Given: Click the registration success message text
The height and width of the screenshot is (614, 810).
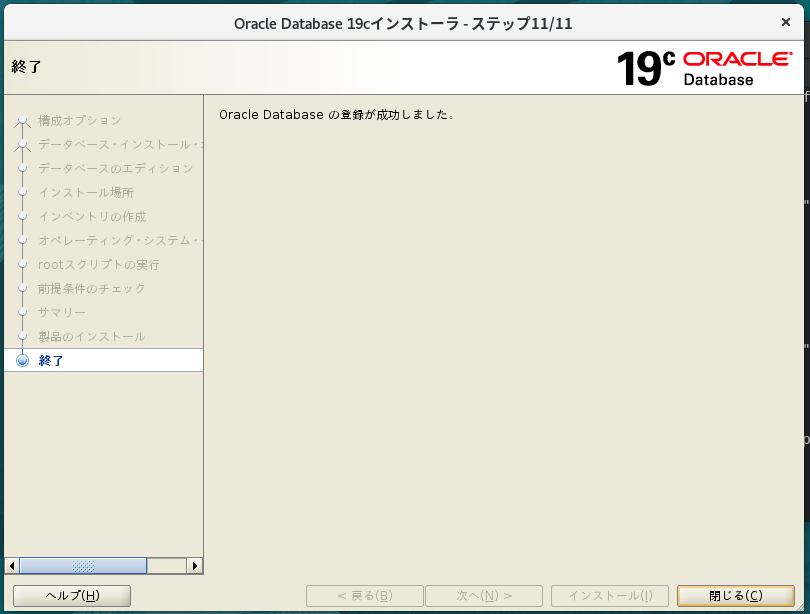Looking at the screenshot, I should [337, 115].
